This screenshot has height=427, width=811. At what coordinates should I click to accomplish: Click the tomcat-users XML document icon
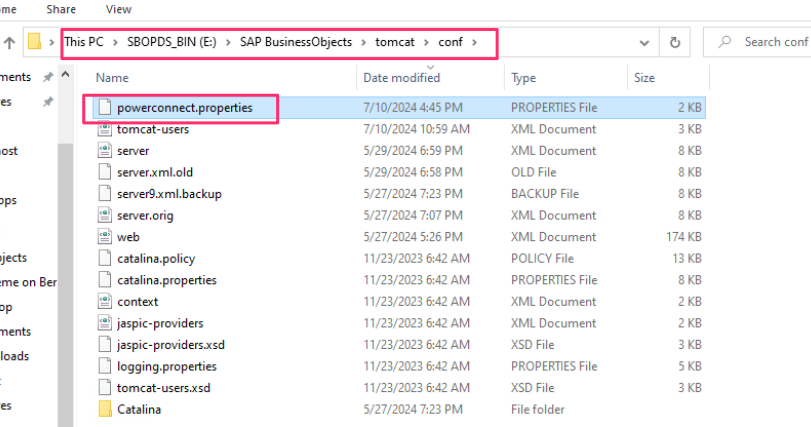104,129
